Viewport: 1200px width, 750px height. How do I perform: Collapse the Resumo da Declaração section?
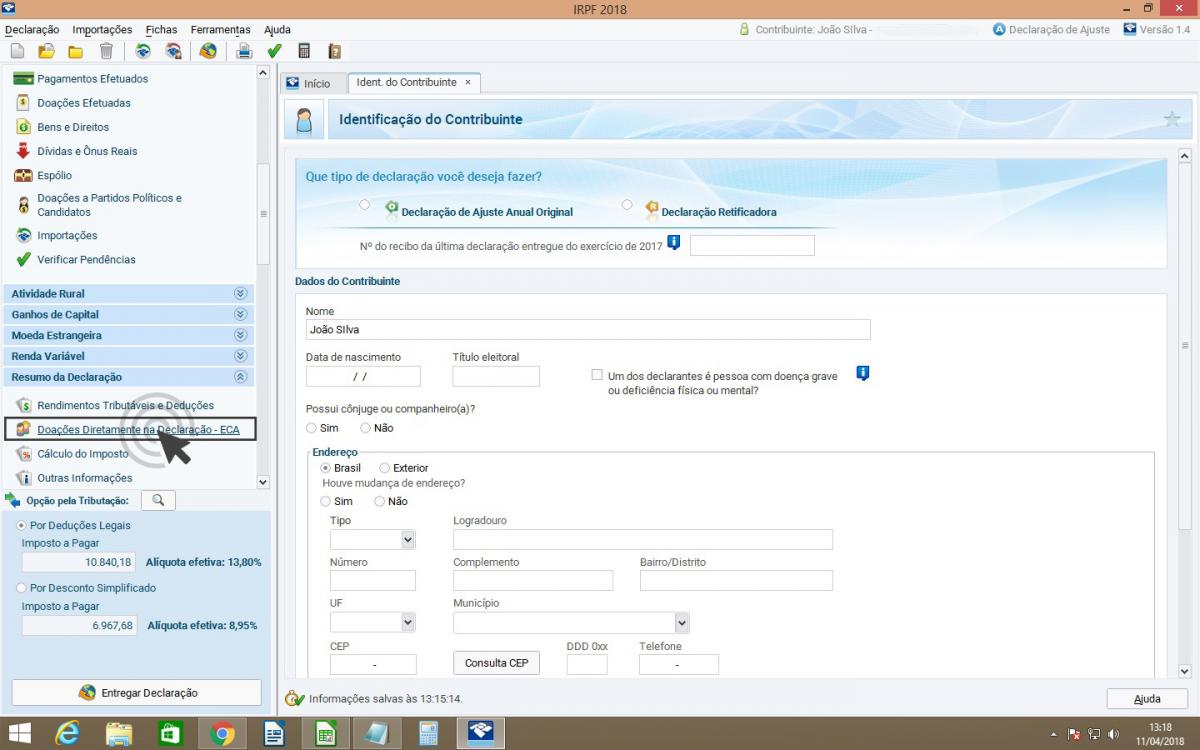click(240, 377)
